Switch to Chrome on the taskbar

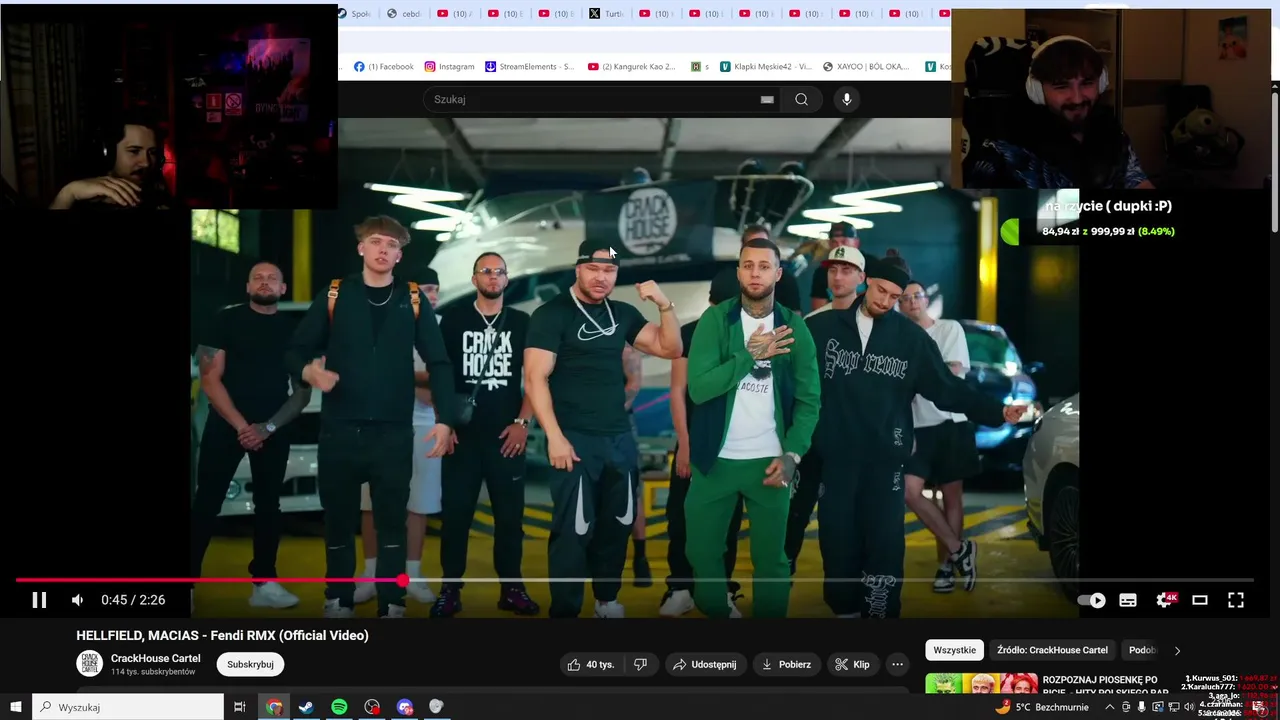click(x=274, y=707)
